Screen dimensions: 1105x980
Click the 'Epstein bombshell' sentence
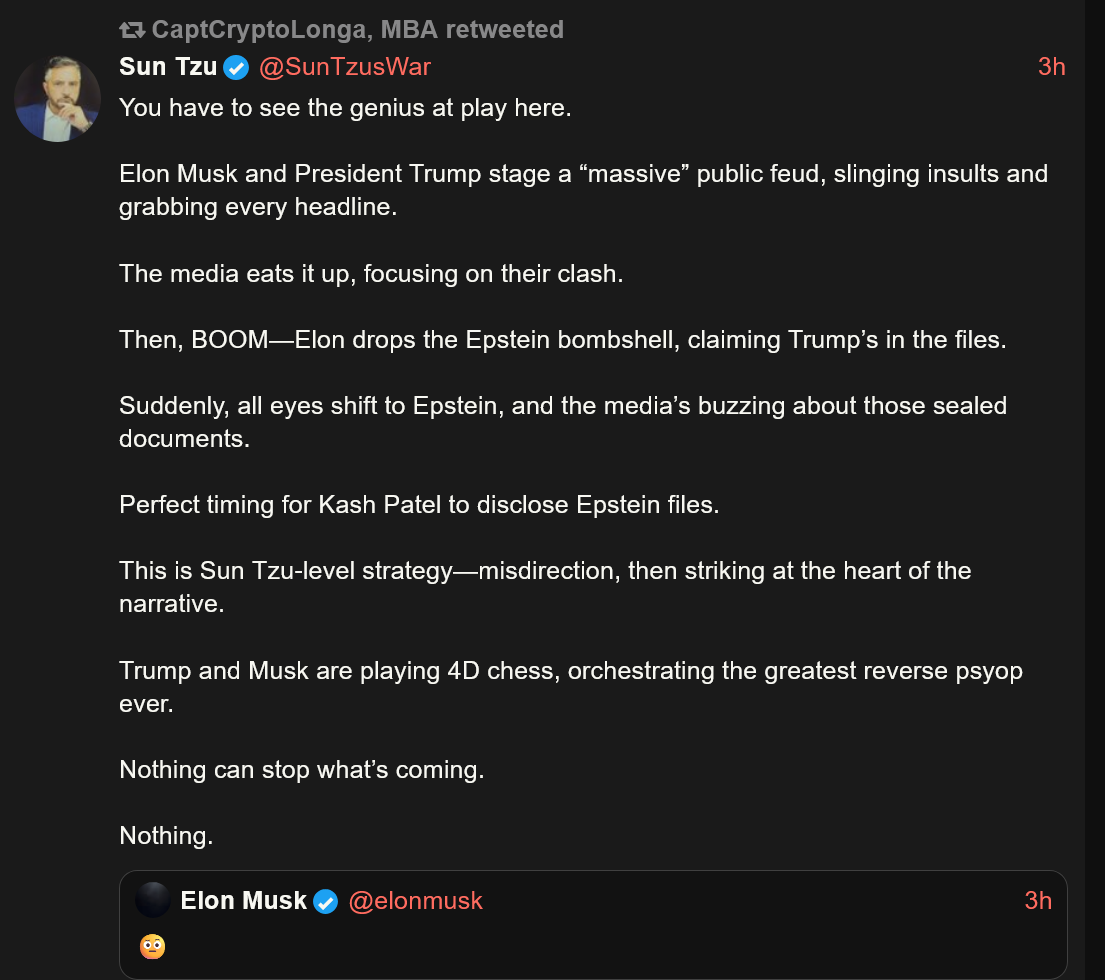click(x=562, y=340)
